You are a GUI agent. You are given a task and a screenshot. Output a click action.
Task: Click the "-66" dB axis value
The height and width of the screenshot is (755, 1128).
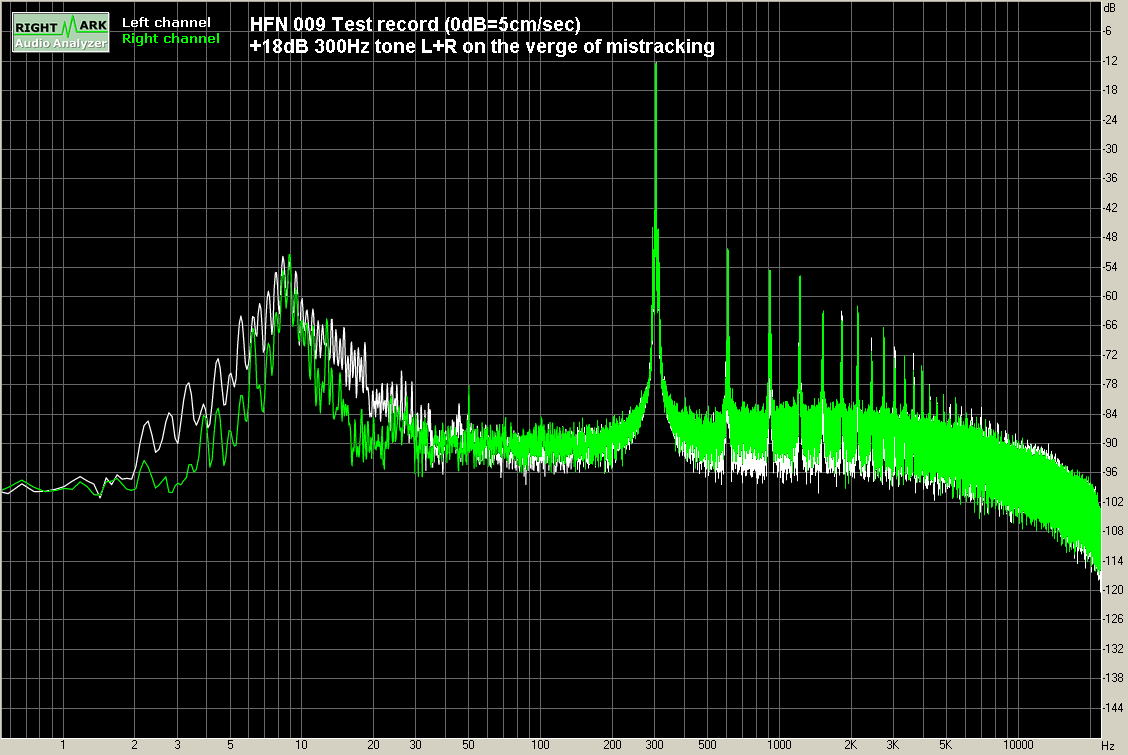1110,325
